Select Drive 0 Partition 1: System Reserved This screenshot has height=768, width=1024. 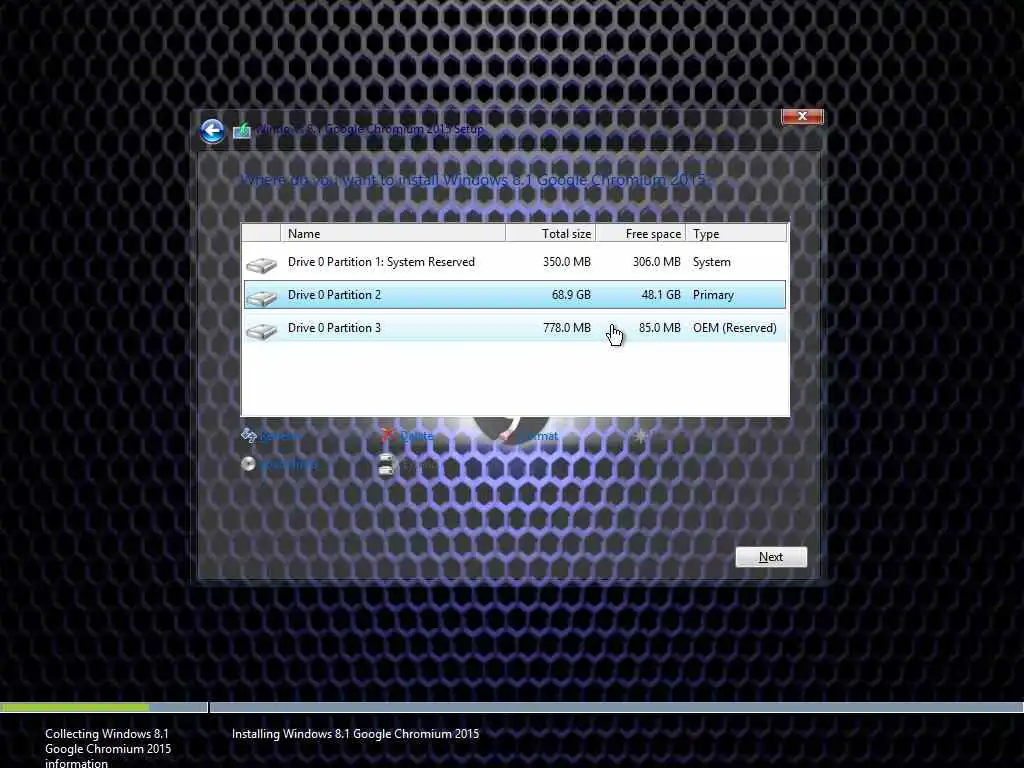tap(381, 262)
